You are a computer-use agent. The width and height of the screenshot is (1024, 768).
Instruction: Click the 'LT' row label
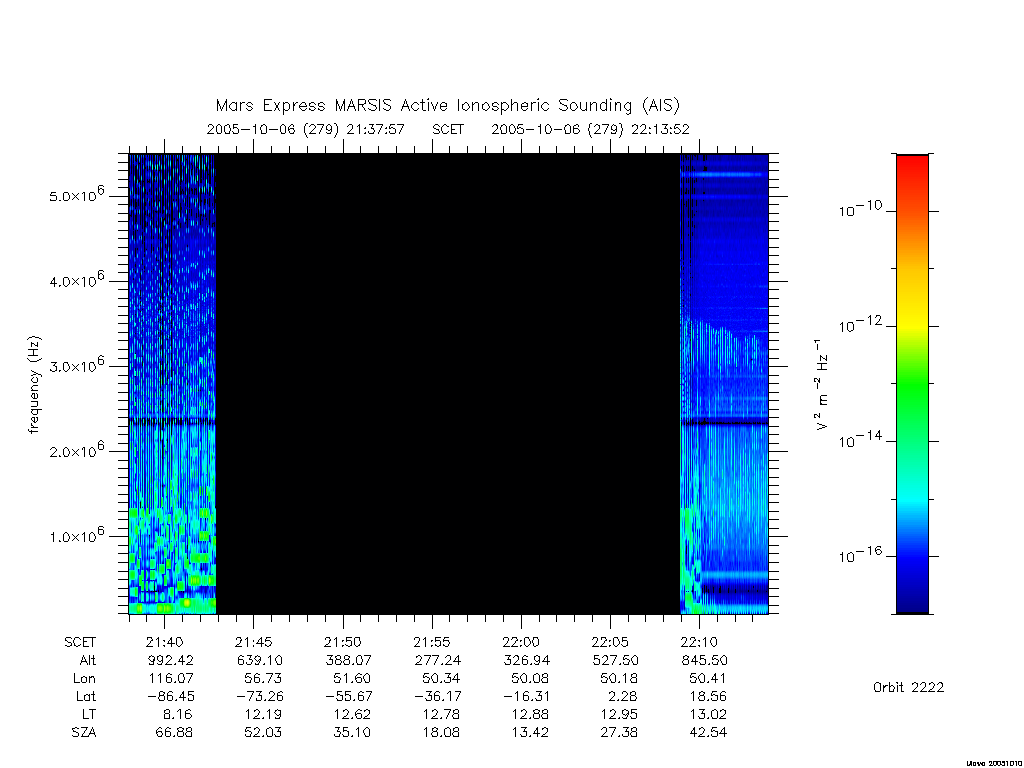click(89, 714)
